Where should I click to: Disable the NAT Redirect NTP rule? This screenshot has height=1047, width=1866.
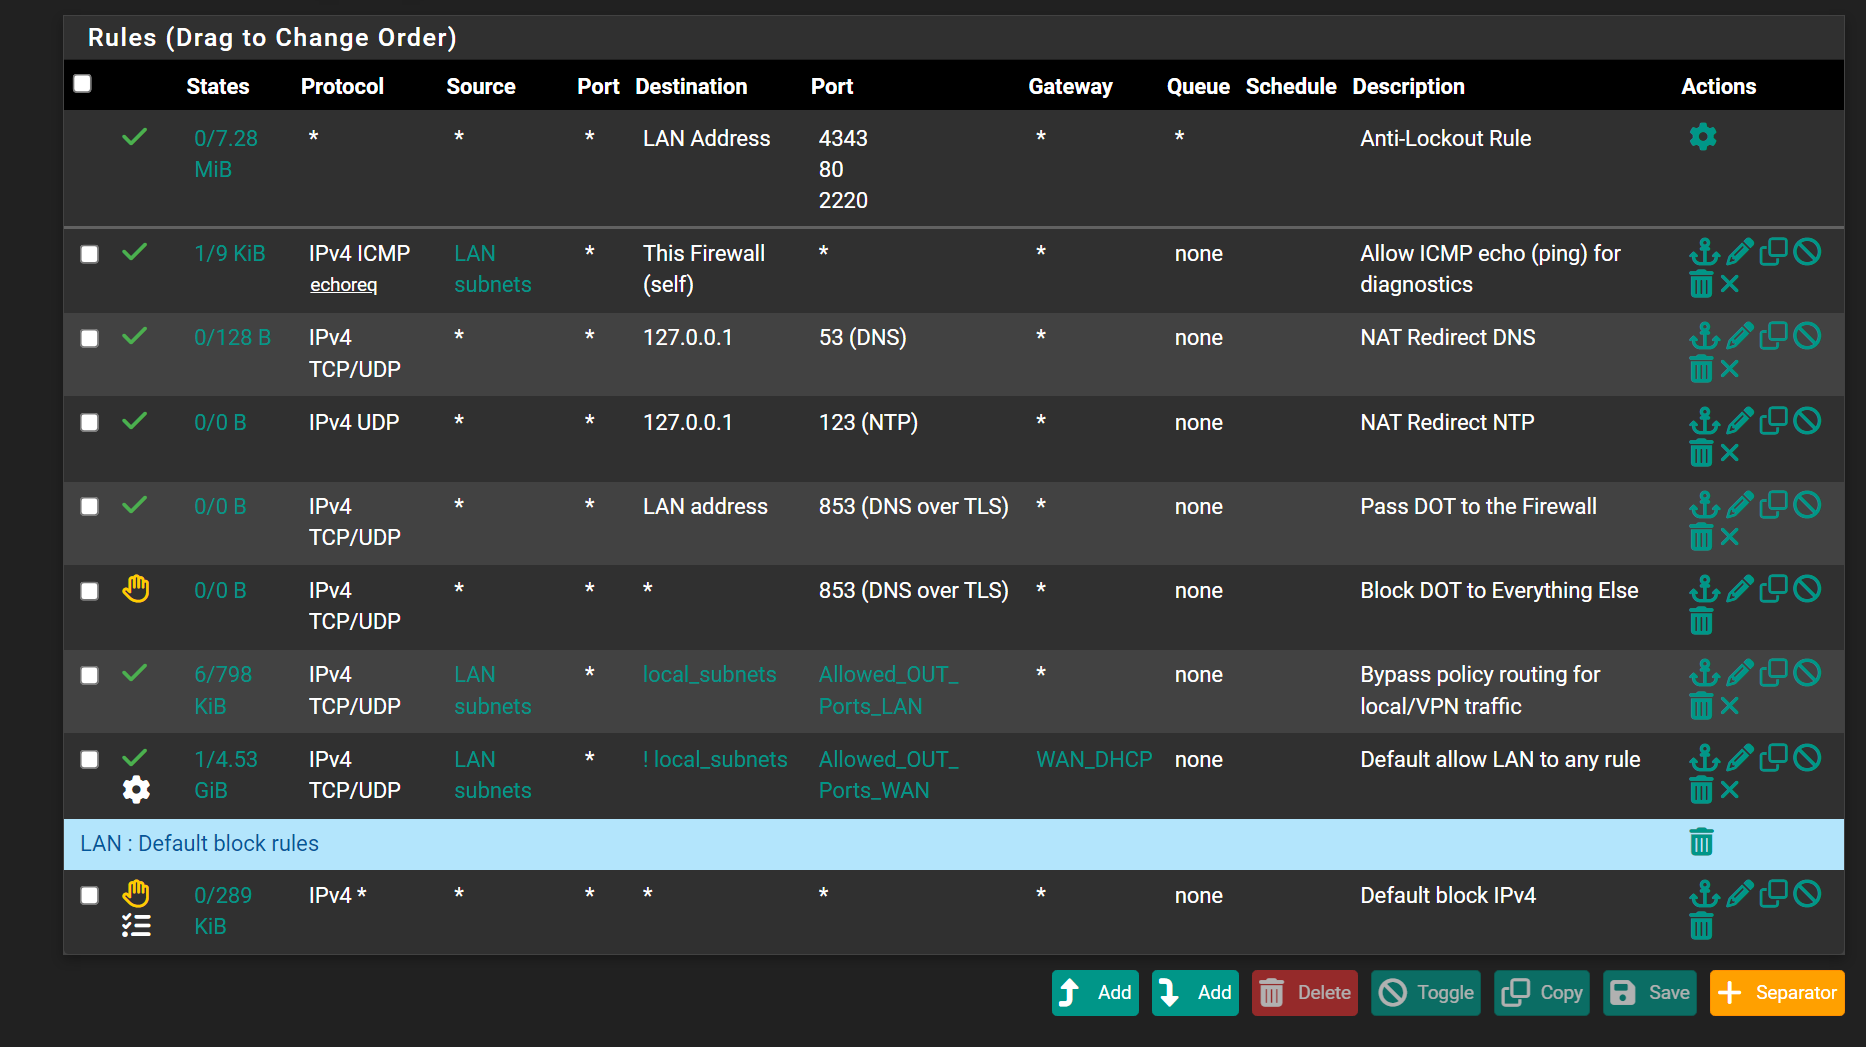point(1807,421)
